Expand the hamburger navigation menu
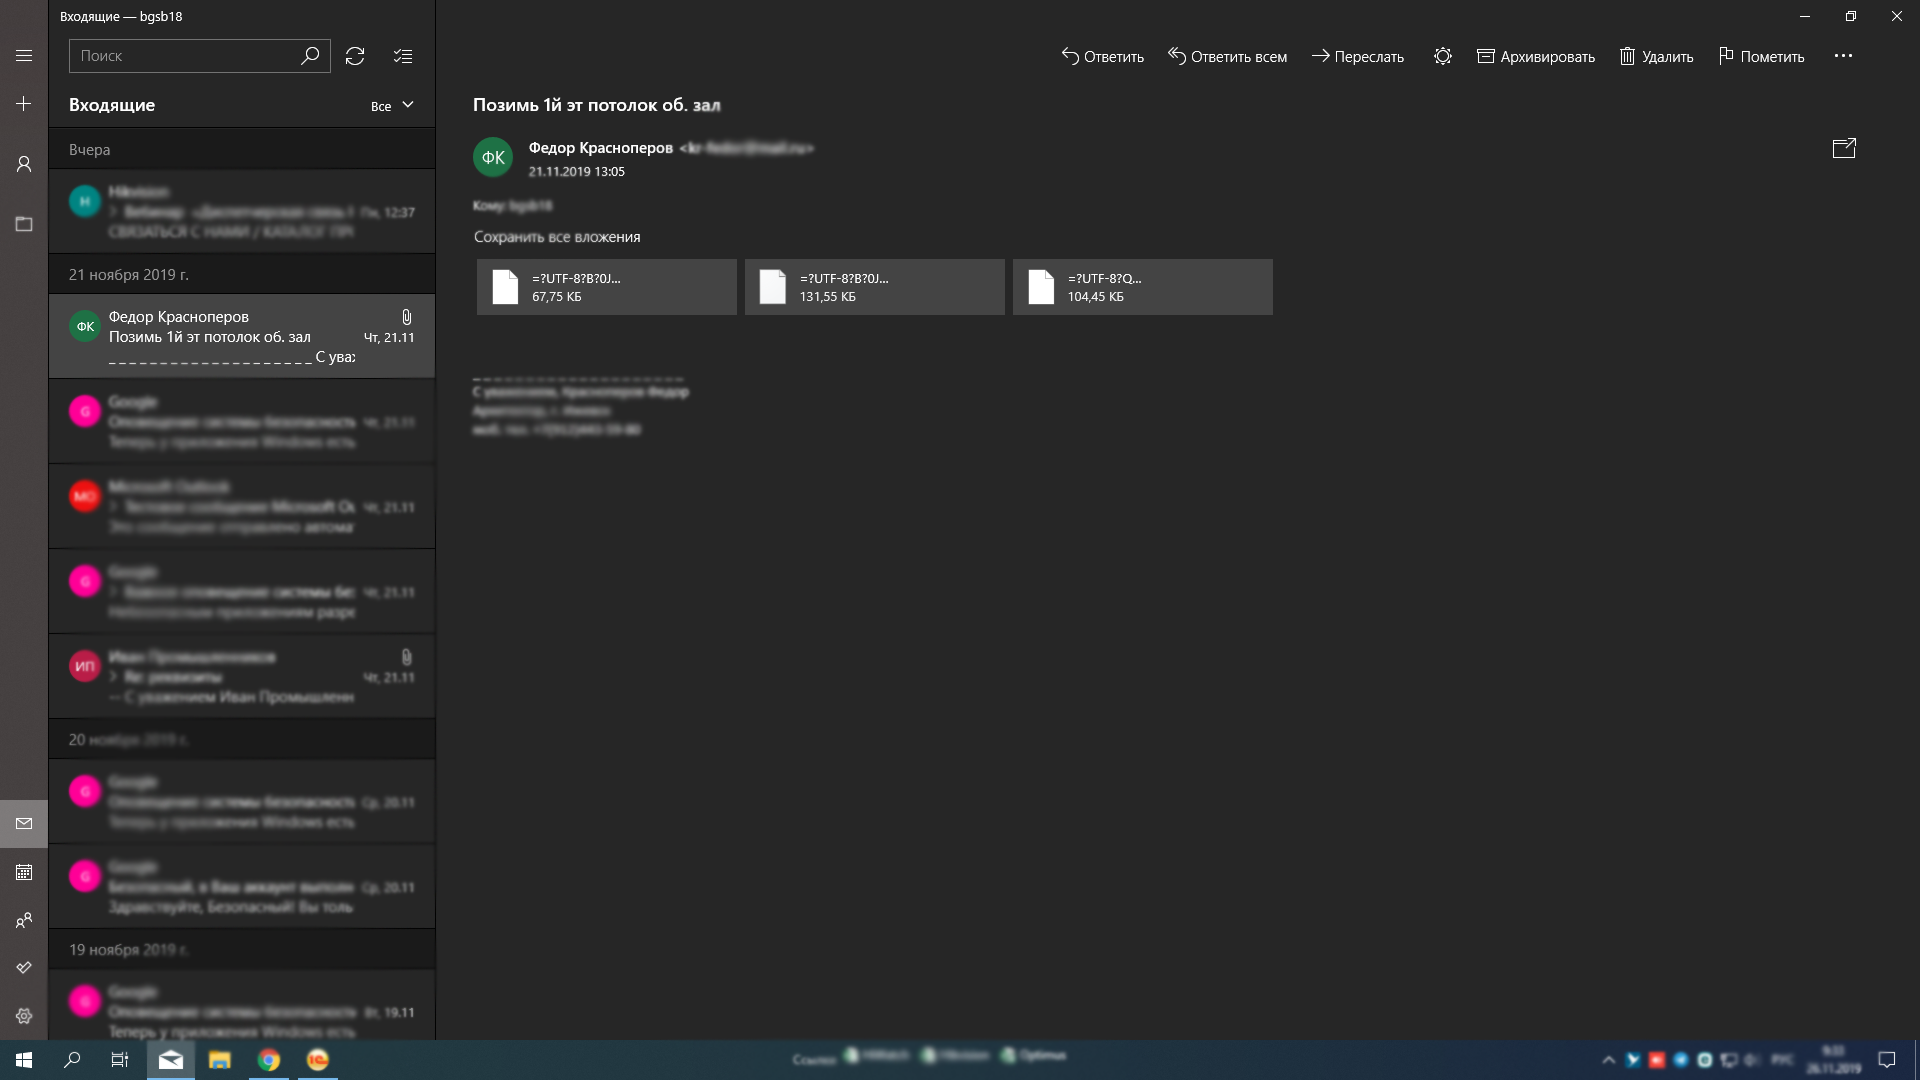The width and height of the screenshot is (1920, 1080). click(24, 56)
